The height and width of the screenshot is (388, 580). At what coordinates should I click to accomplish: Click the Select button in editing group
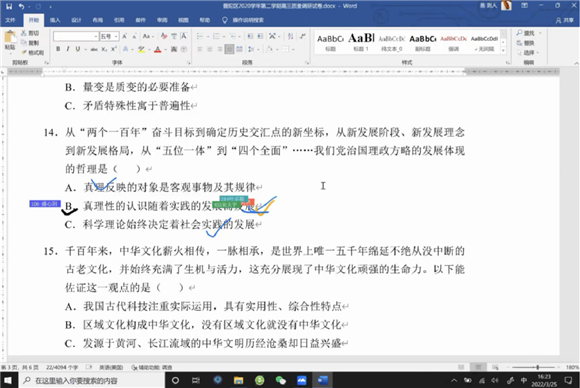click(x=527, y=53)
